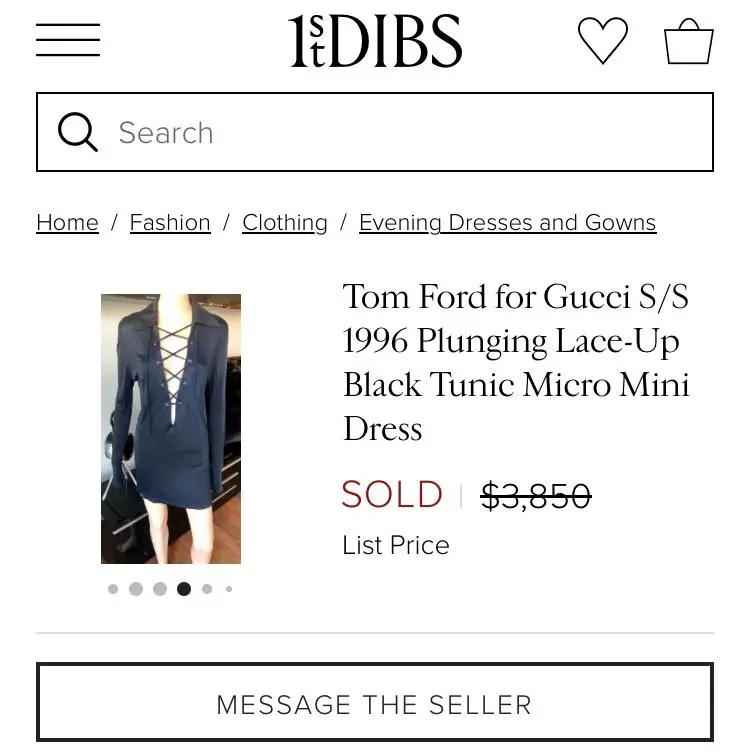750x752 pixels.
Task: Select the last small carousel dot
Action: pyautogui.click(x=229, y=589)
